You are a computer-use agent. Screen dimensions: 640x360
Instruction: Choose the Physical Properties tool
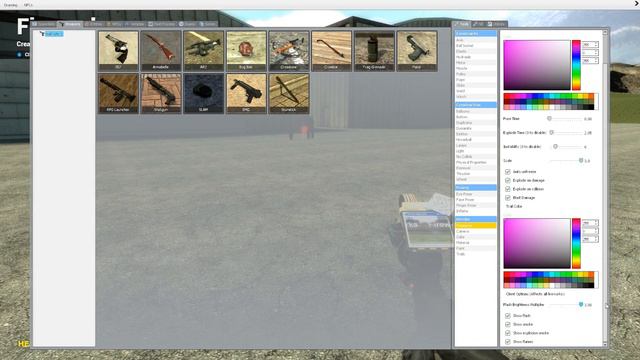click(x=476, y=162)
